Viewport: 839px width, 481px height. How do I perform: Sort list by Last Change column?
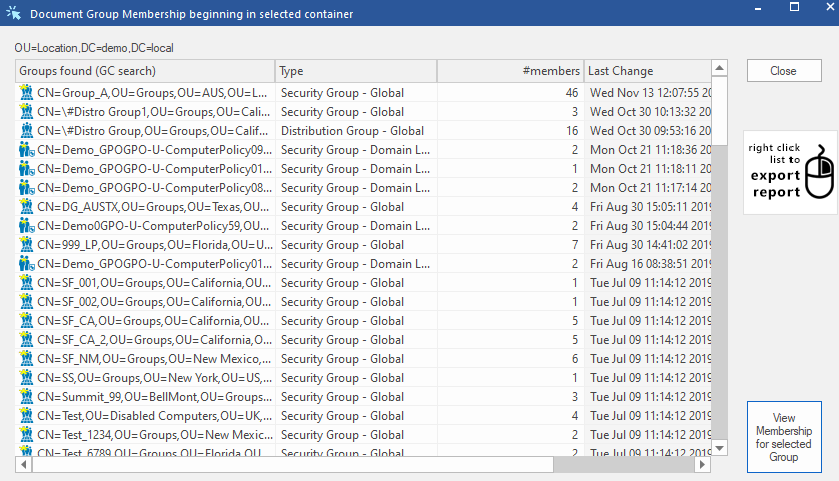point(646,71)
